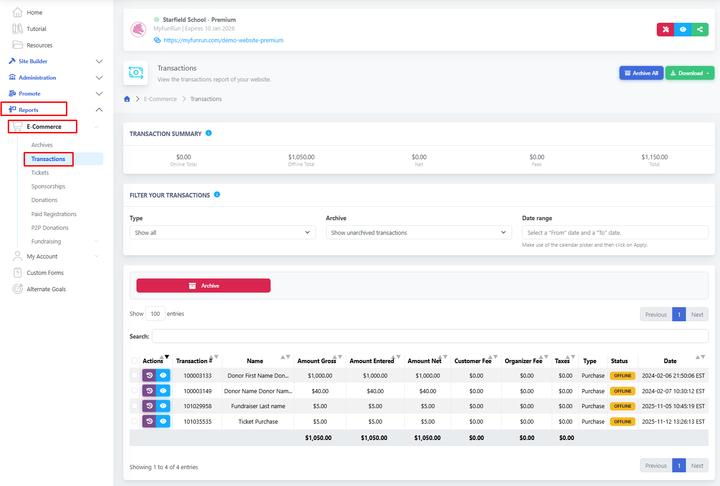Click the purple archive icon for transaction 101035535
The image size is (720, 486).
coord(149,422)
